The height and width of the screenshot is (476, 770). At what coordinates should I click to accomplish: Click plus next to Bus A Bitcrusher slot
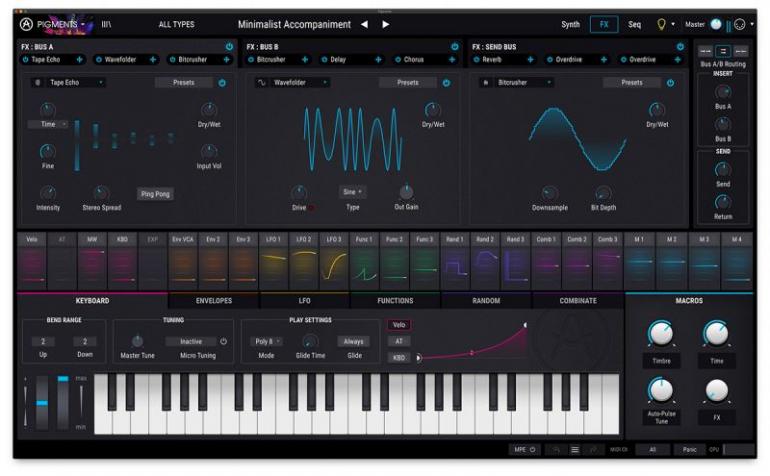pos(226,59)
